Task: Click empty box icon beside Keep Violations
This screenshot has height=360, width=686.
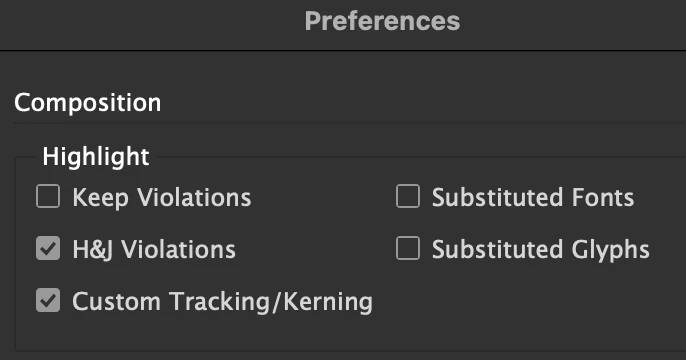Action: (48, 196)
